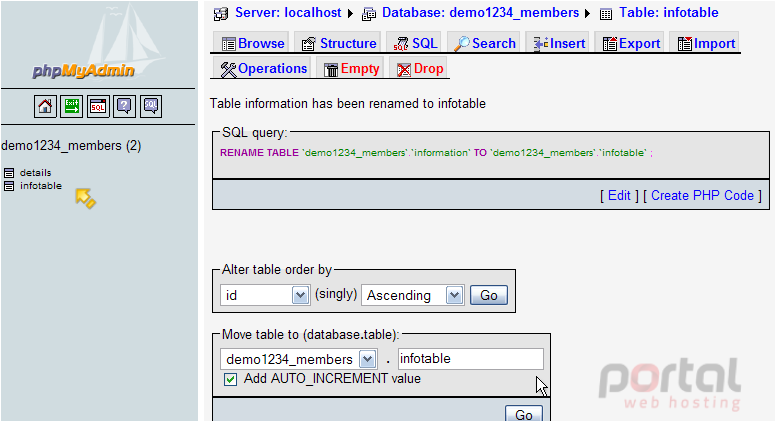Click the Create PHP Code link
The width and height of the screenshot is (776, 422).
point(702,195)
